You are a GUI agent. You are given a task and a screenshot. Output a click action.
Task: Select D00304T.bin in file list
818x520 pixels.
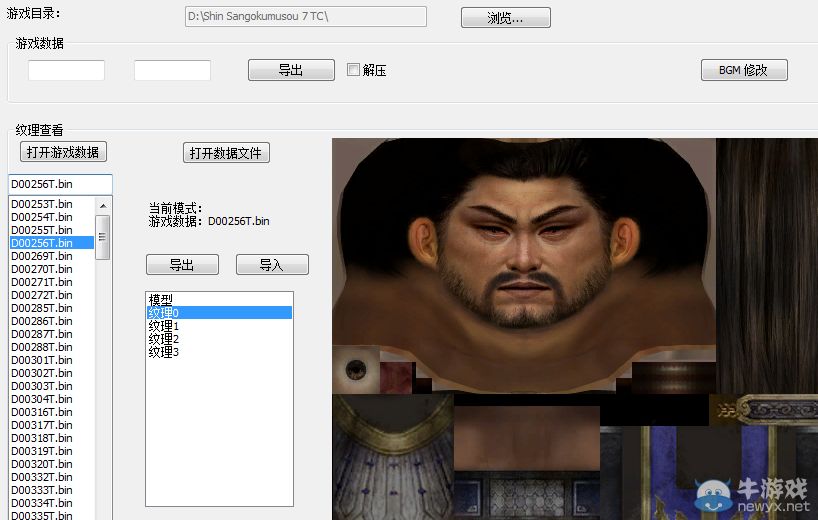52,400
